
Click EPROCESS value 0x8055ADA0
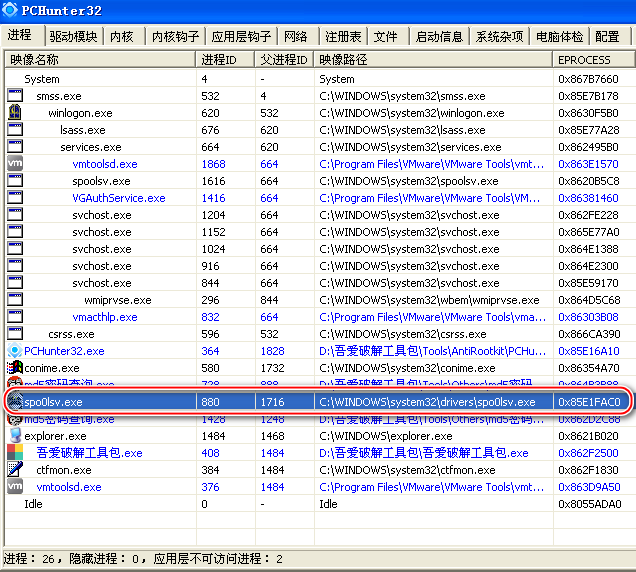[590, 504]
